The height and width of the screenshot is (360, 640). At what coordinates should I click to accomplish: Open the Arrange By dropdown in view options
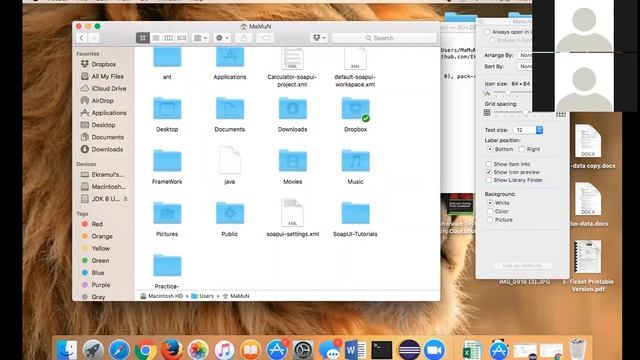[x=524, y=55]
